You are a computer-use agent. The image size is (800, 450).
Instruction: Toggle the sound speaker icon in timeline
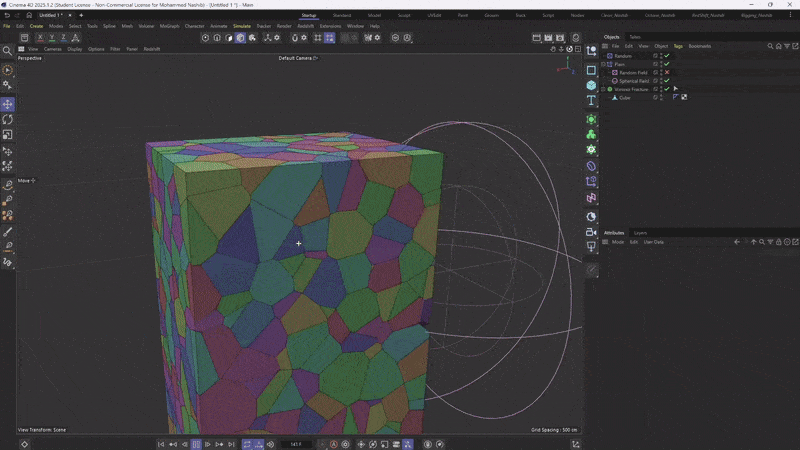click(x=270, y=444)
